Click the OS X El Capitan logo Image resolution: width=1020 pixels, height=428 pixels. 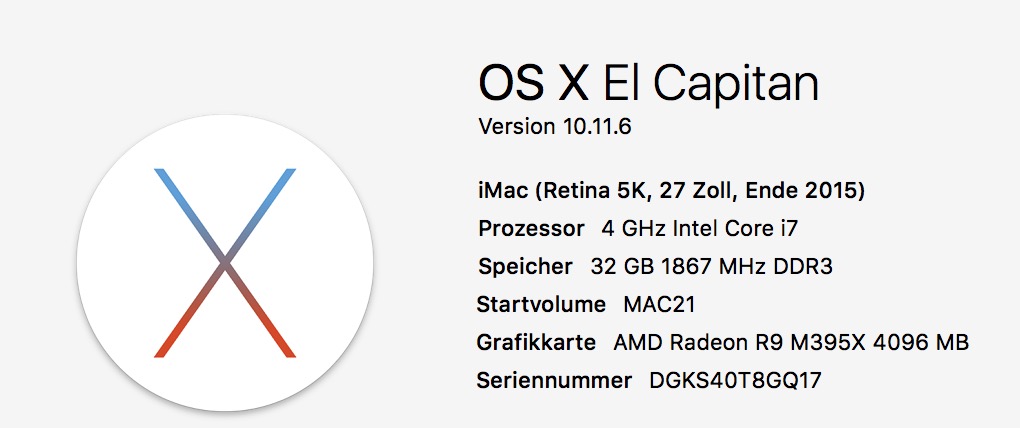point(225,263)
